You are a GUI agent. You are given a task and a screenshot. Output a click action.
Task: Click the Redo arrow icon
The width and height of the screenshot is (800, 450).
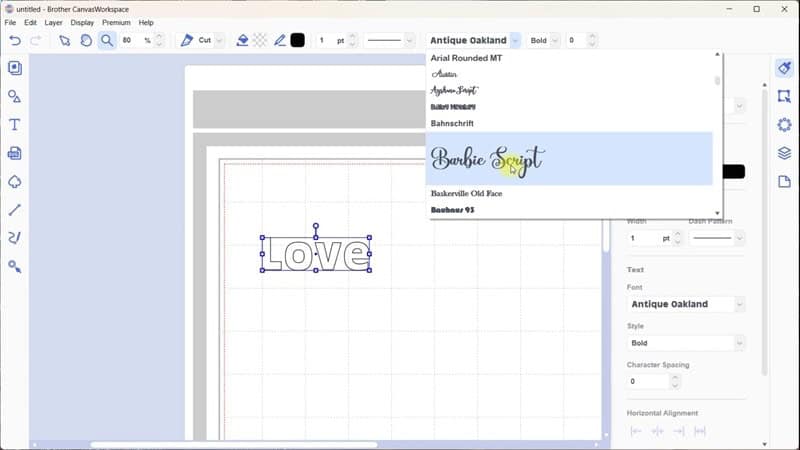pyautogui.click(x=36, y=40)
